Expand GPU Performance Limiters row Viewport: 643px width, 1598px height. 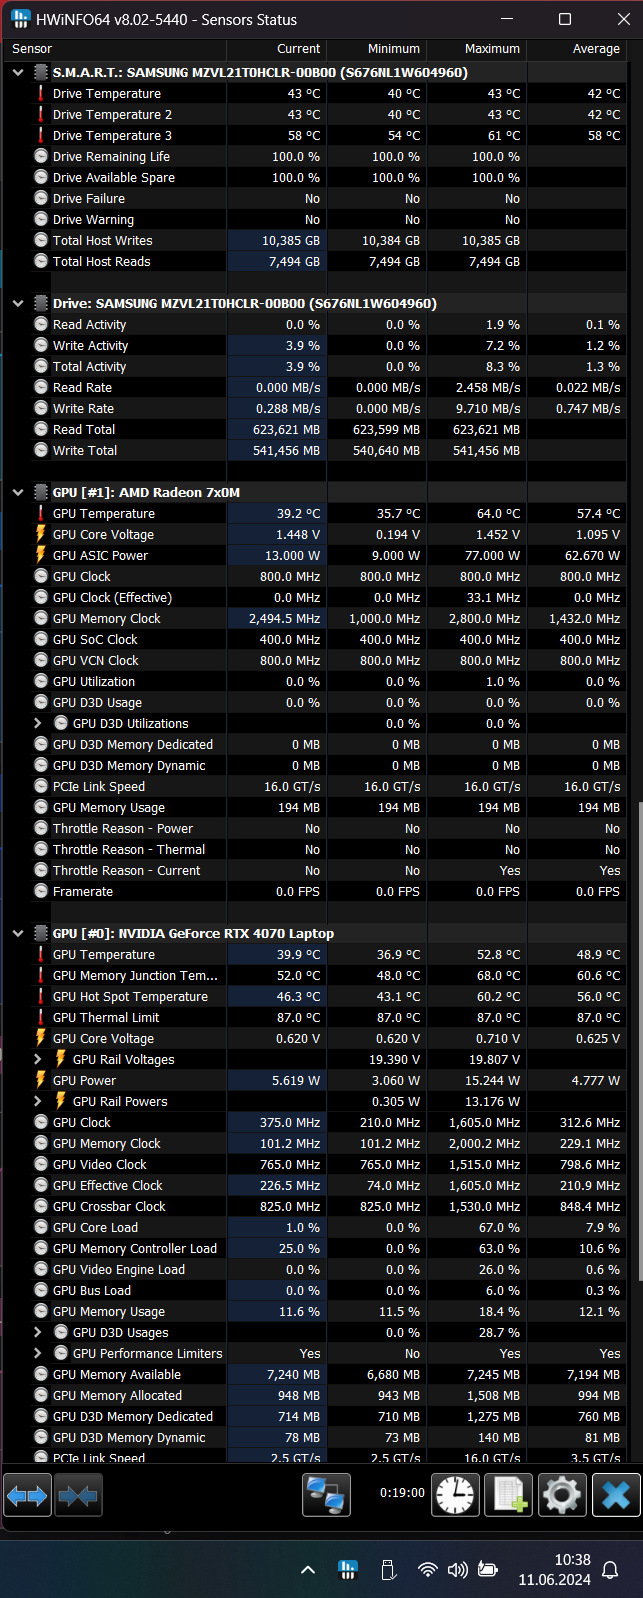tap(38, 1354)
